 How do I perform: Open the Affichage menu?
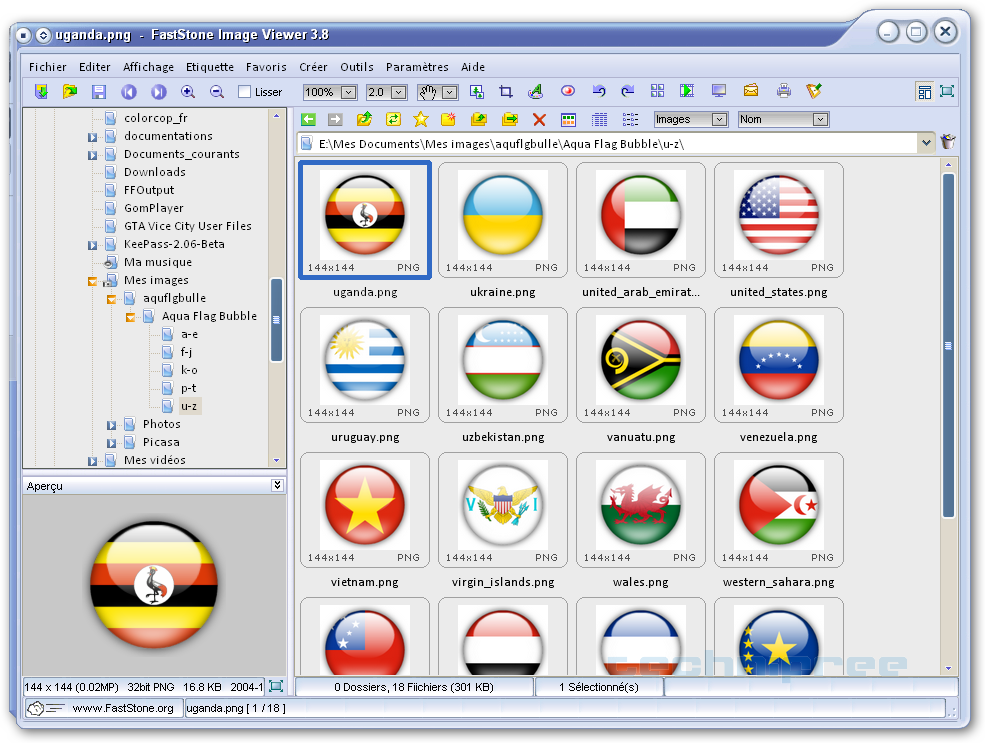tap(148, 67)
